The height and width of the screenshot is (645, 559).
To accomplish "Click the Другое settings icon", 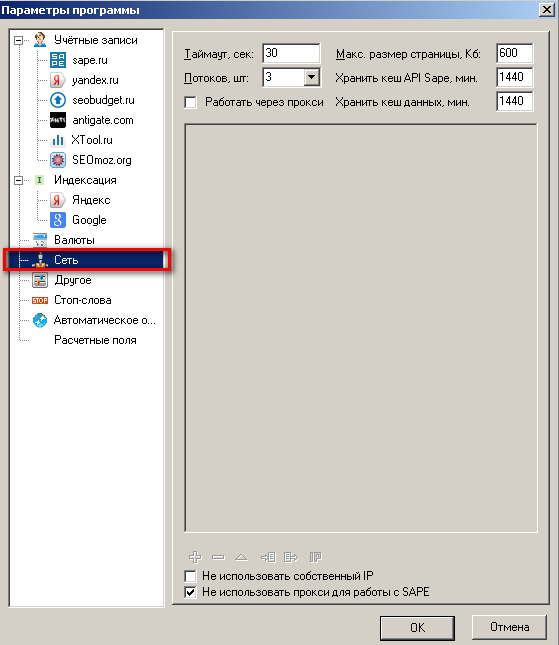I will pos(40,280).
